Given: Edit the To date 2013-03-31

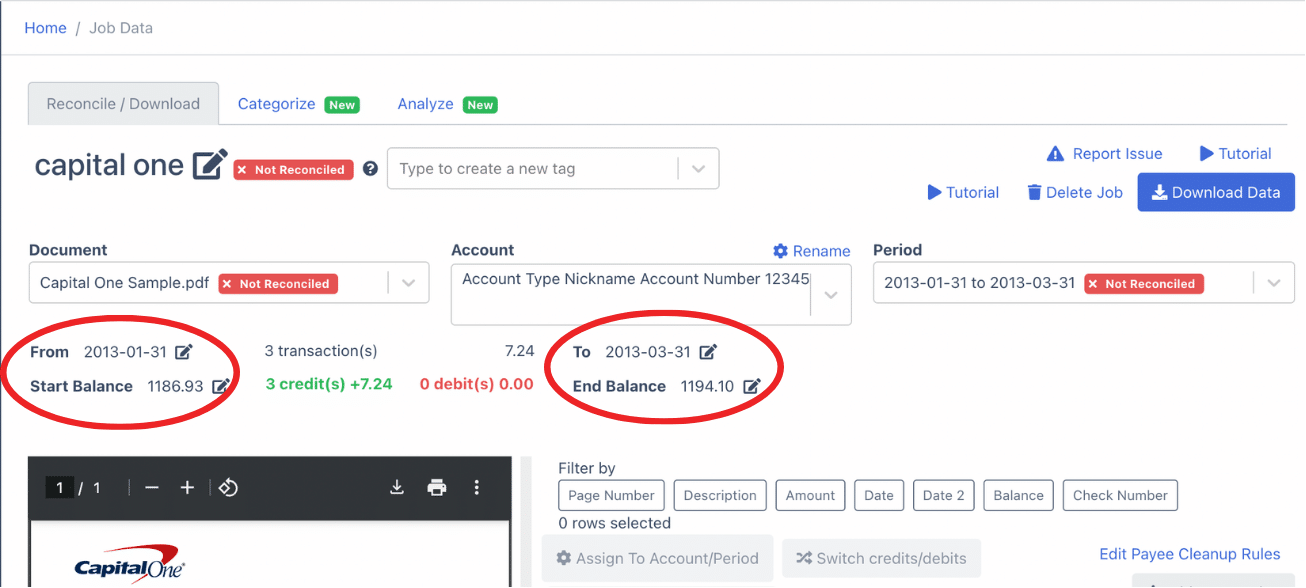Looking at the screenshot, I should pos(708,352).
